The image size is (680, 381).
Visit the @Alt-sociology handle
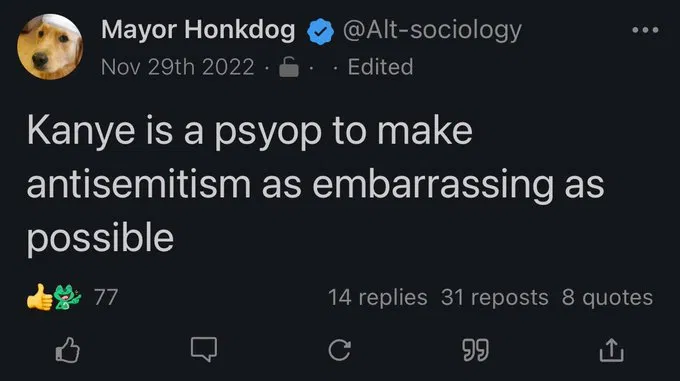click(432, 30)
